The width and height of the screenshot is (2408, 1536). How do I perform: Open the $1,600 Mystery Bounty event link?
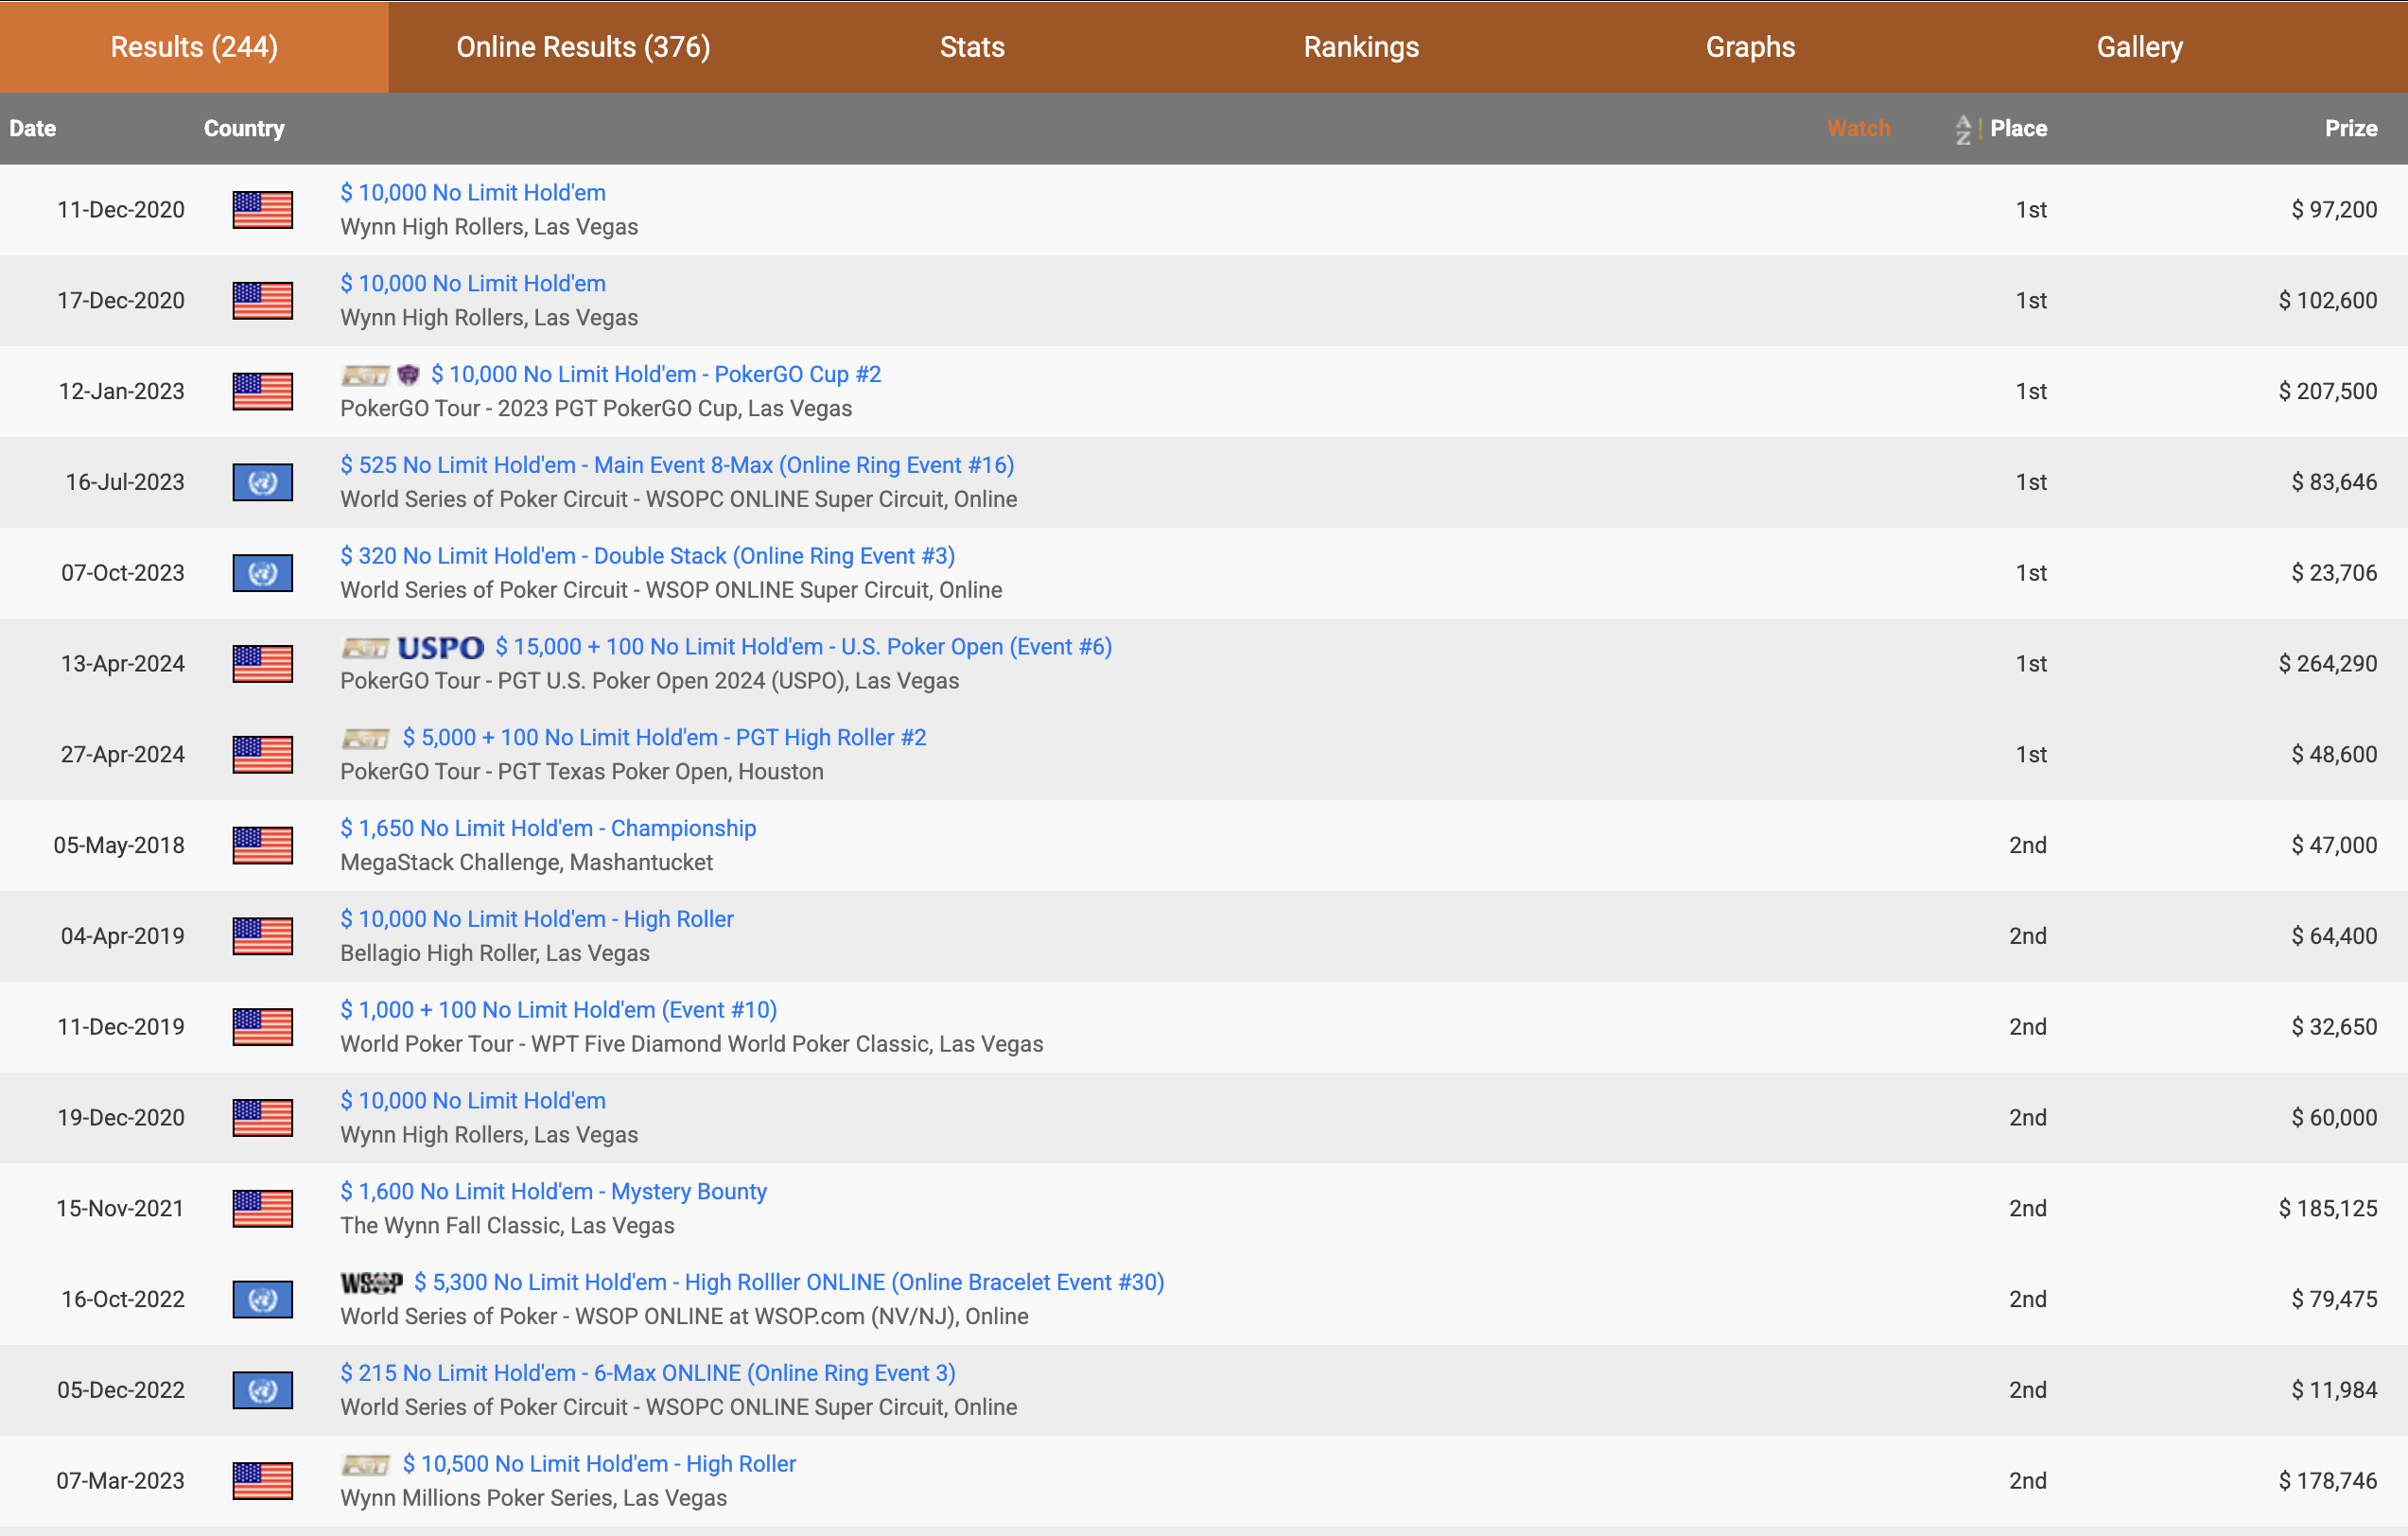click(x=553, y=1192)
